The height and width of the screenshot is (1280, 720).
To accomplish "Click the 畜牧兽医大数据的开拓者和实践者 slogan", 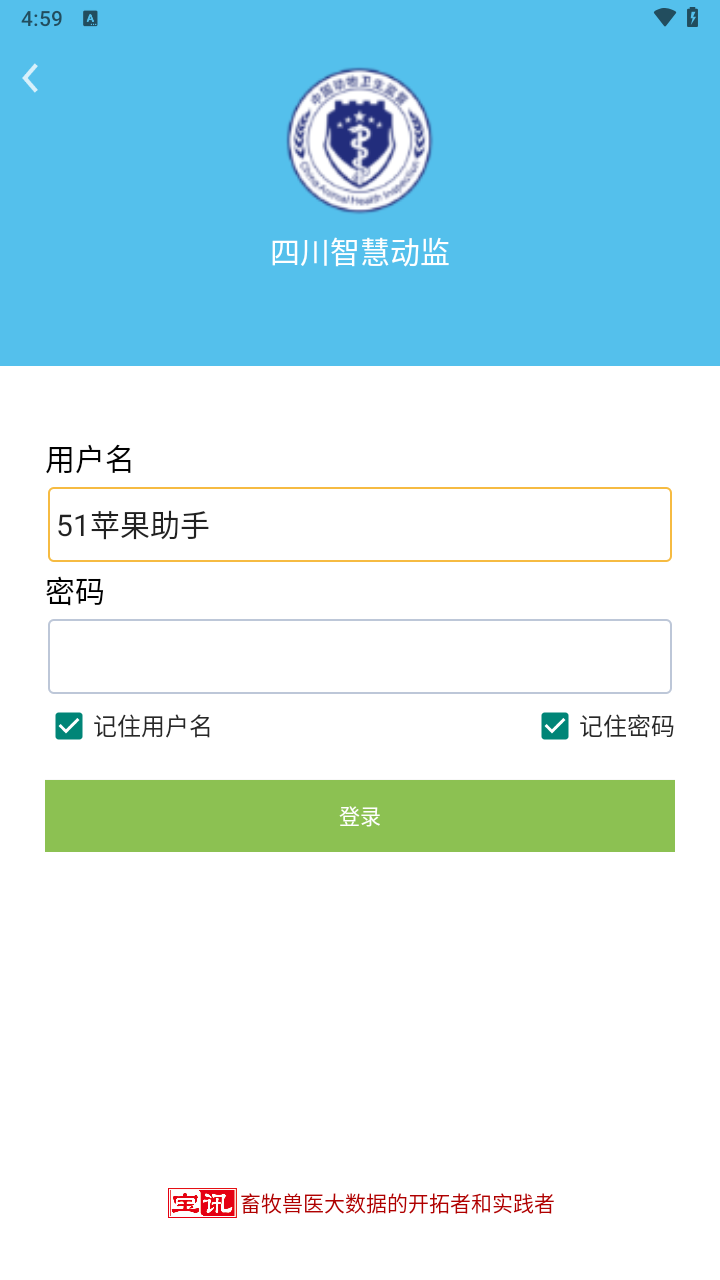I will pos(397,1204).
